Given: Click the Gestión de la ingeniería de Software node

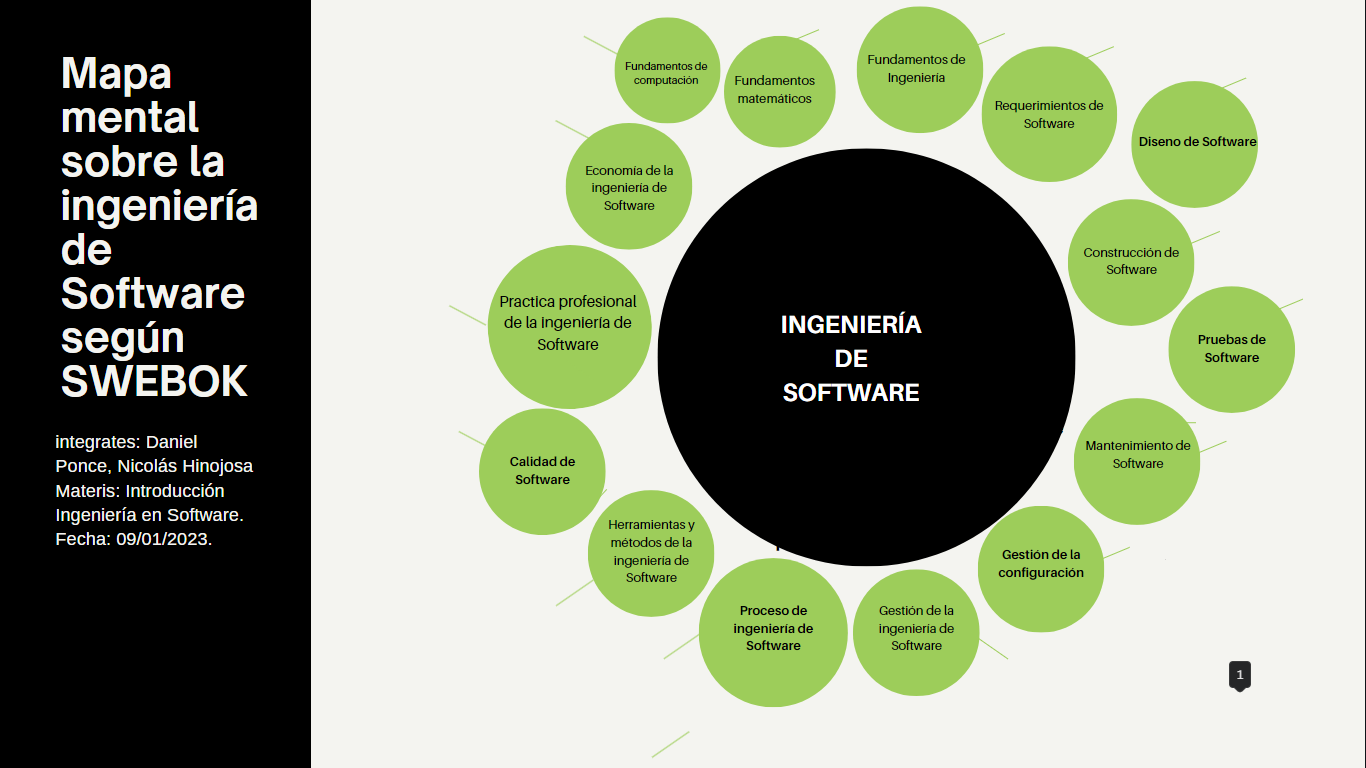Looking at the screenshot, I should pyautogui.click(x=916, y=630).
